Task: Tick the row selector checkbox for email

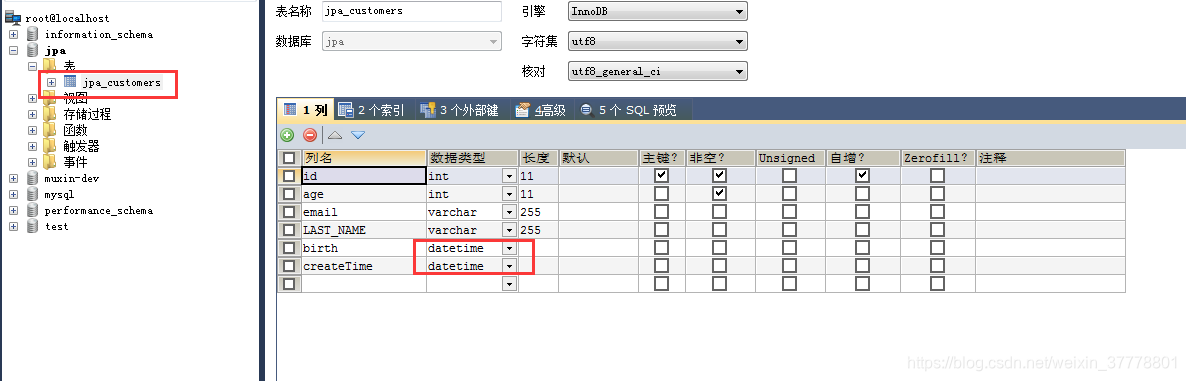Action: [x=289, y=212]
